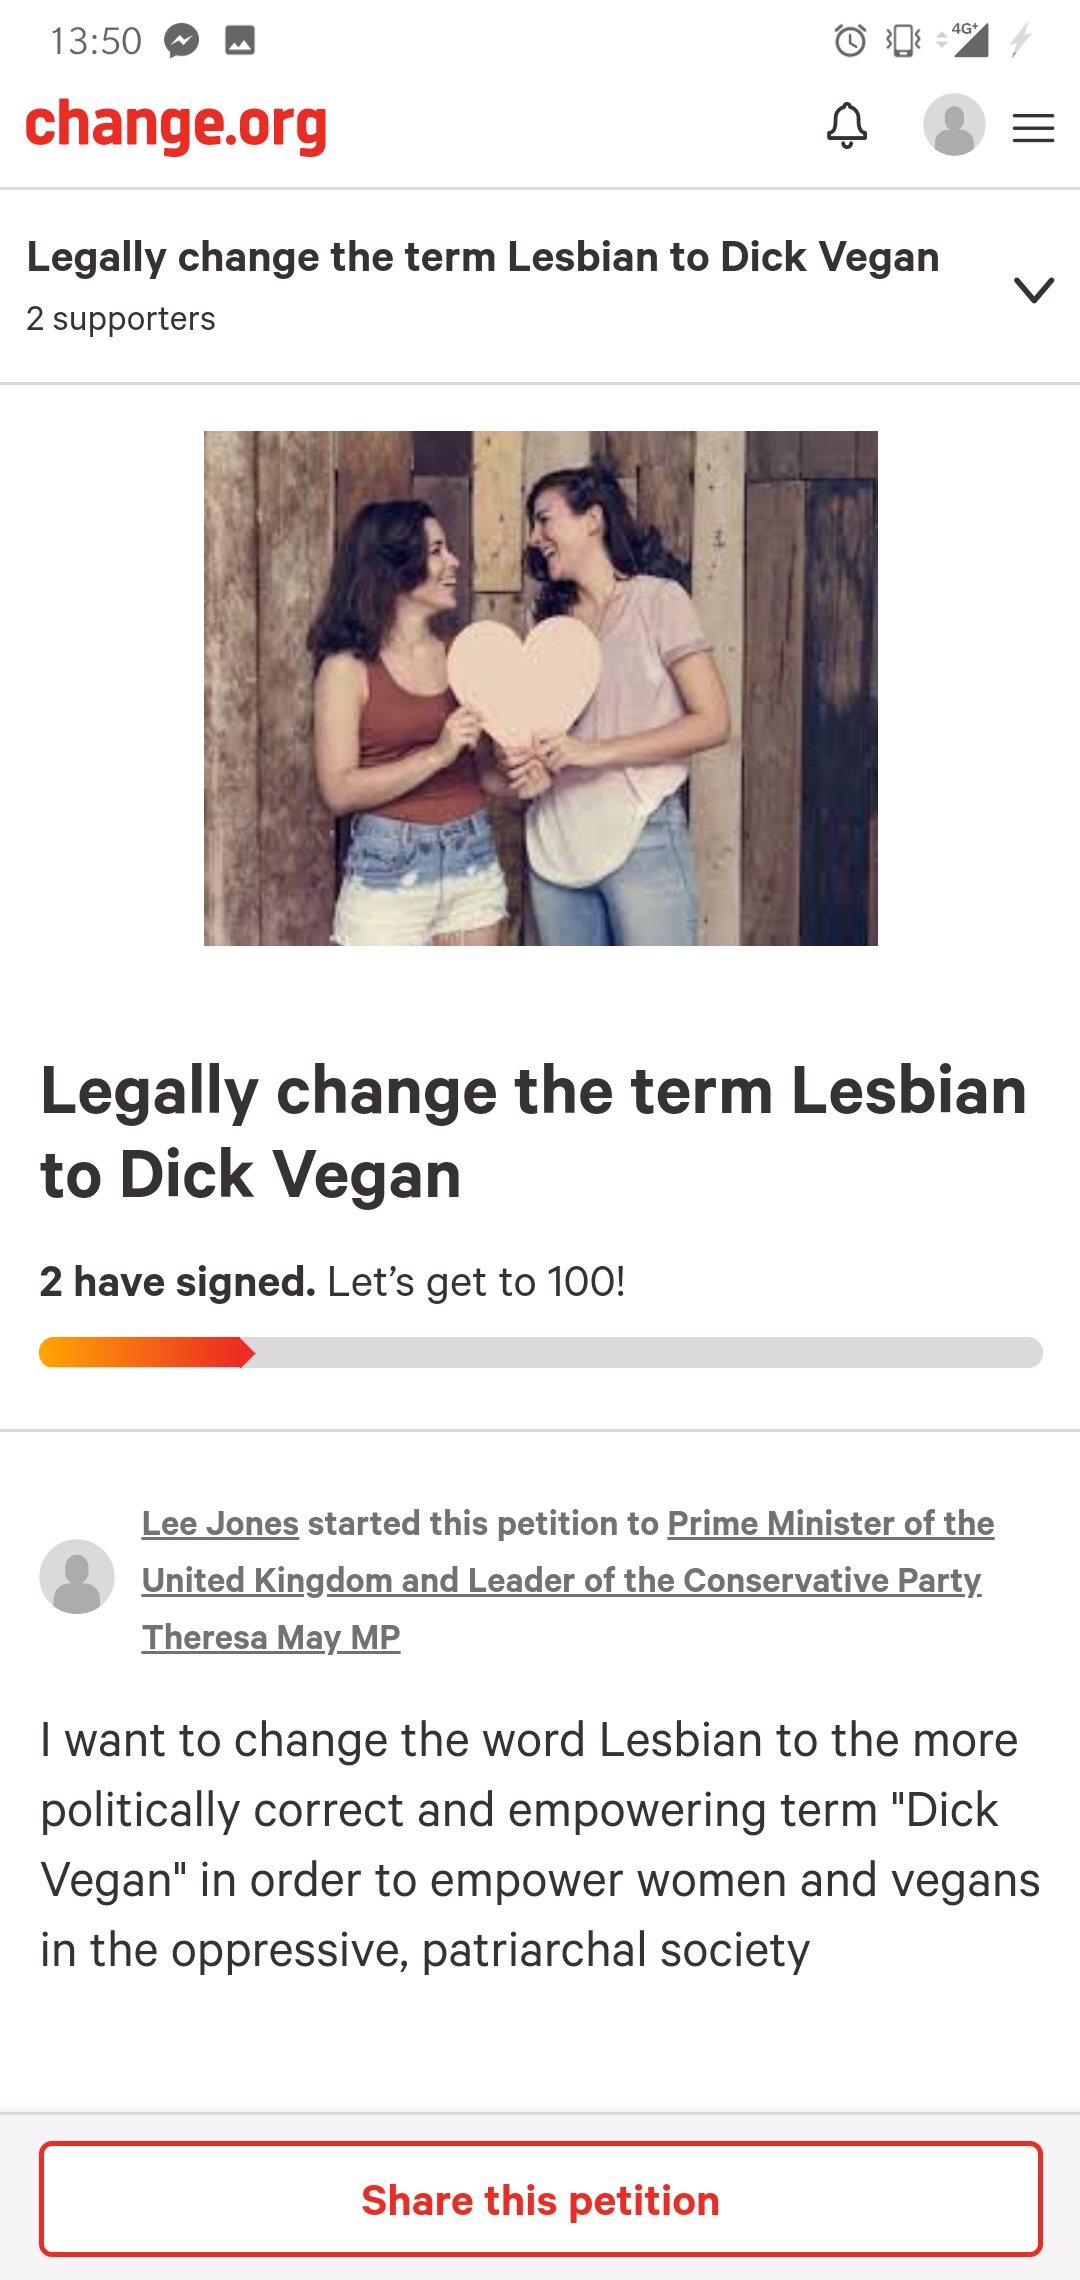Viewport: 1080px width, 2280px height.
Task: Tap the vibrate mode status icon
Action: point(903,41)
